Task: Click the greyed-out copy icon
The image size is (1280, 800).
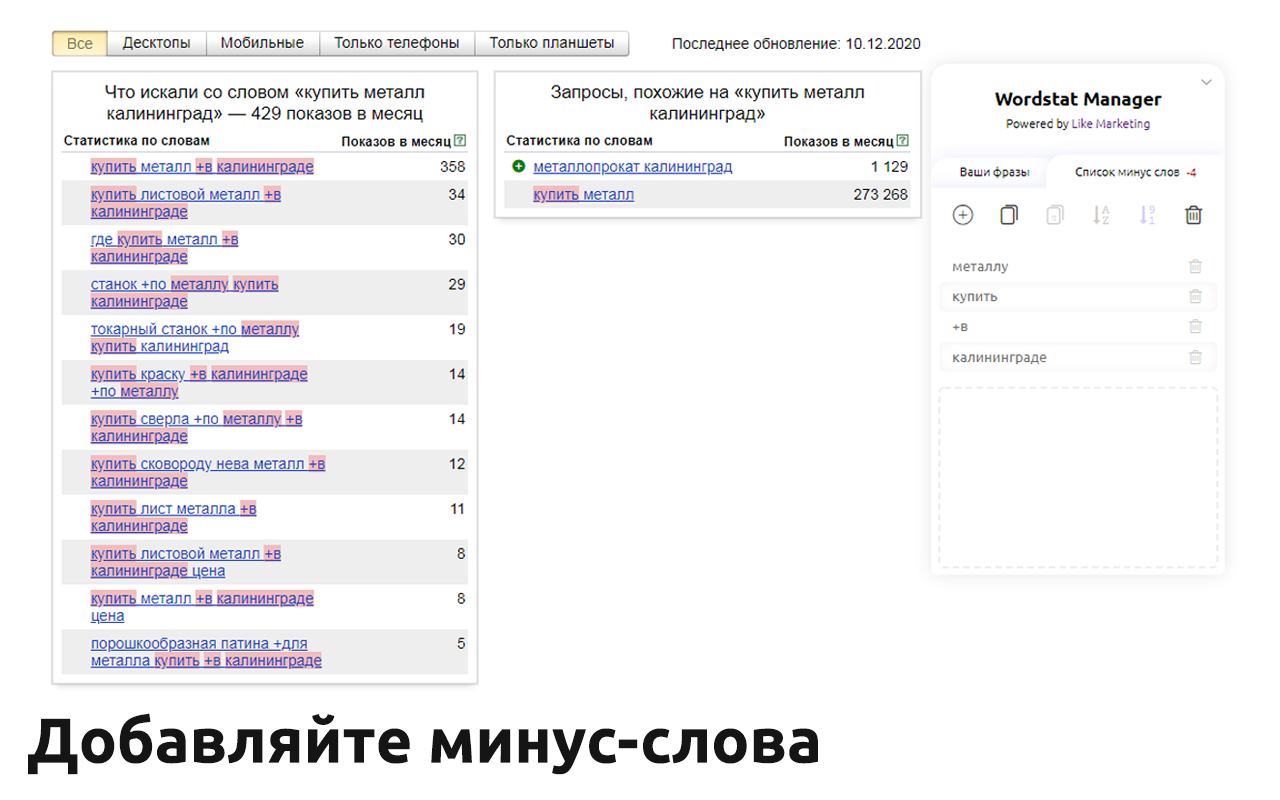Action: 1054,215
